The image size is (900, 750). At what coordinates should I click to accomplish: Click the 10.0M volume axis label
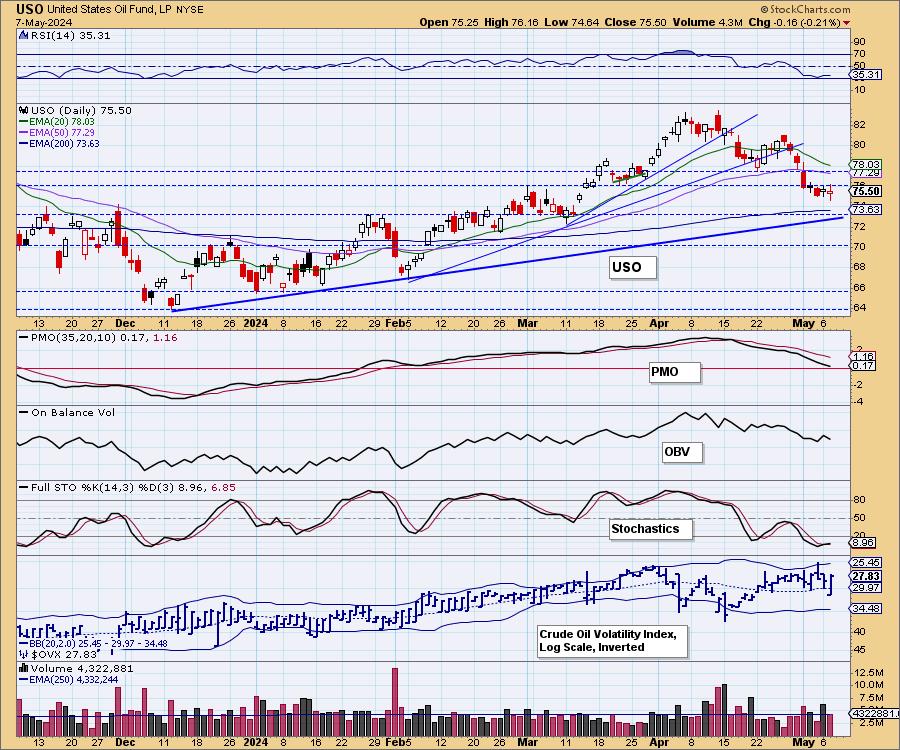click(x=869, y=685)
